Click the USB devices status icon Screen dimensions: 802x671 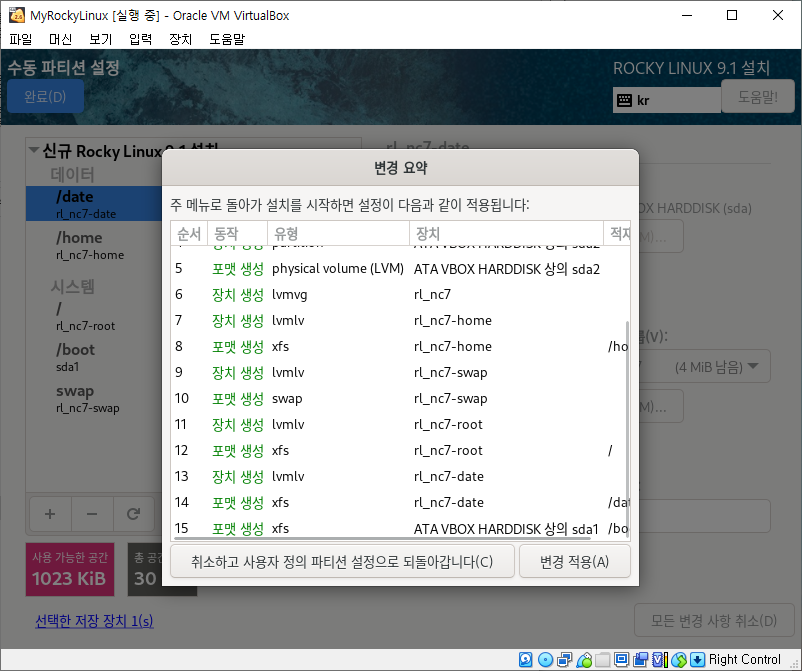[584, 660]
